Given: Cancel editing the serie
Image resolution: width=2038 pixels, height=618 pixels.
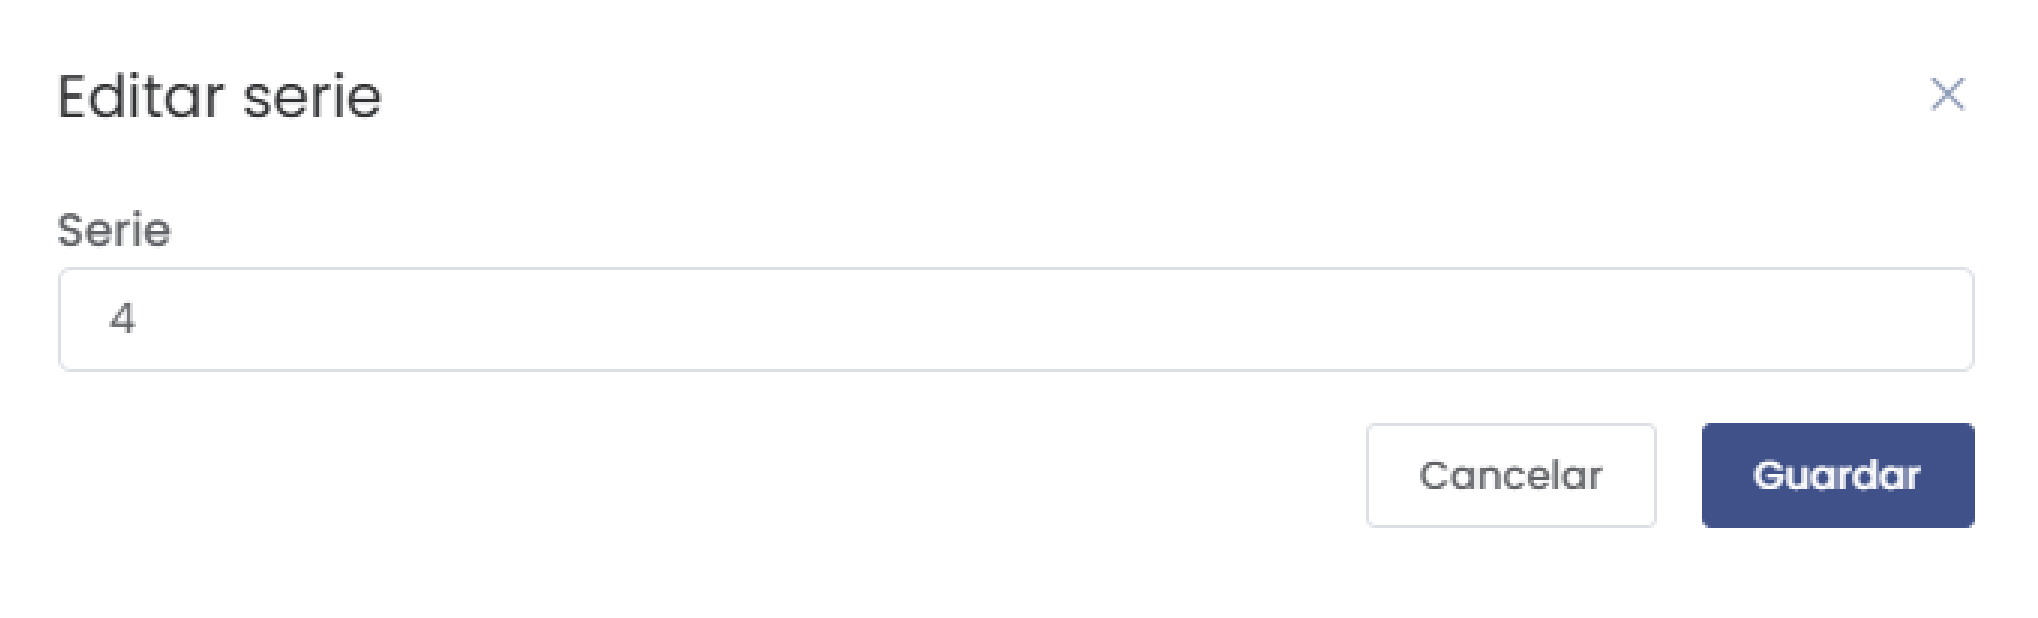Looking at the screenshot, I should pos(1510,475).
